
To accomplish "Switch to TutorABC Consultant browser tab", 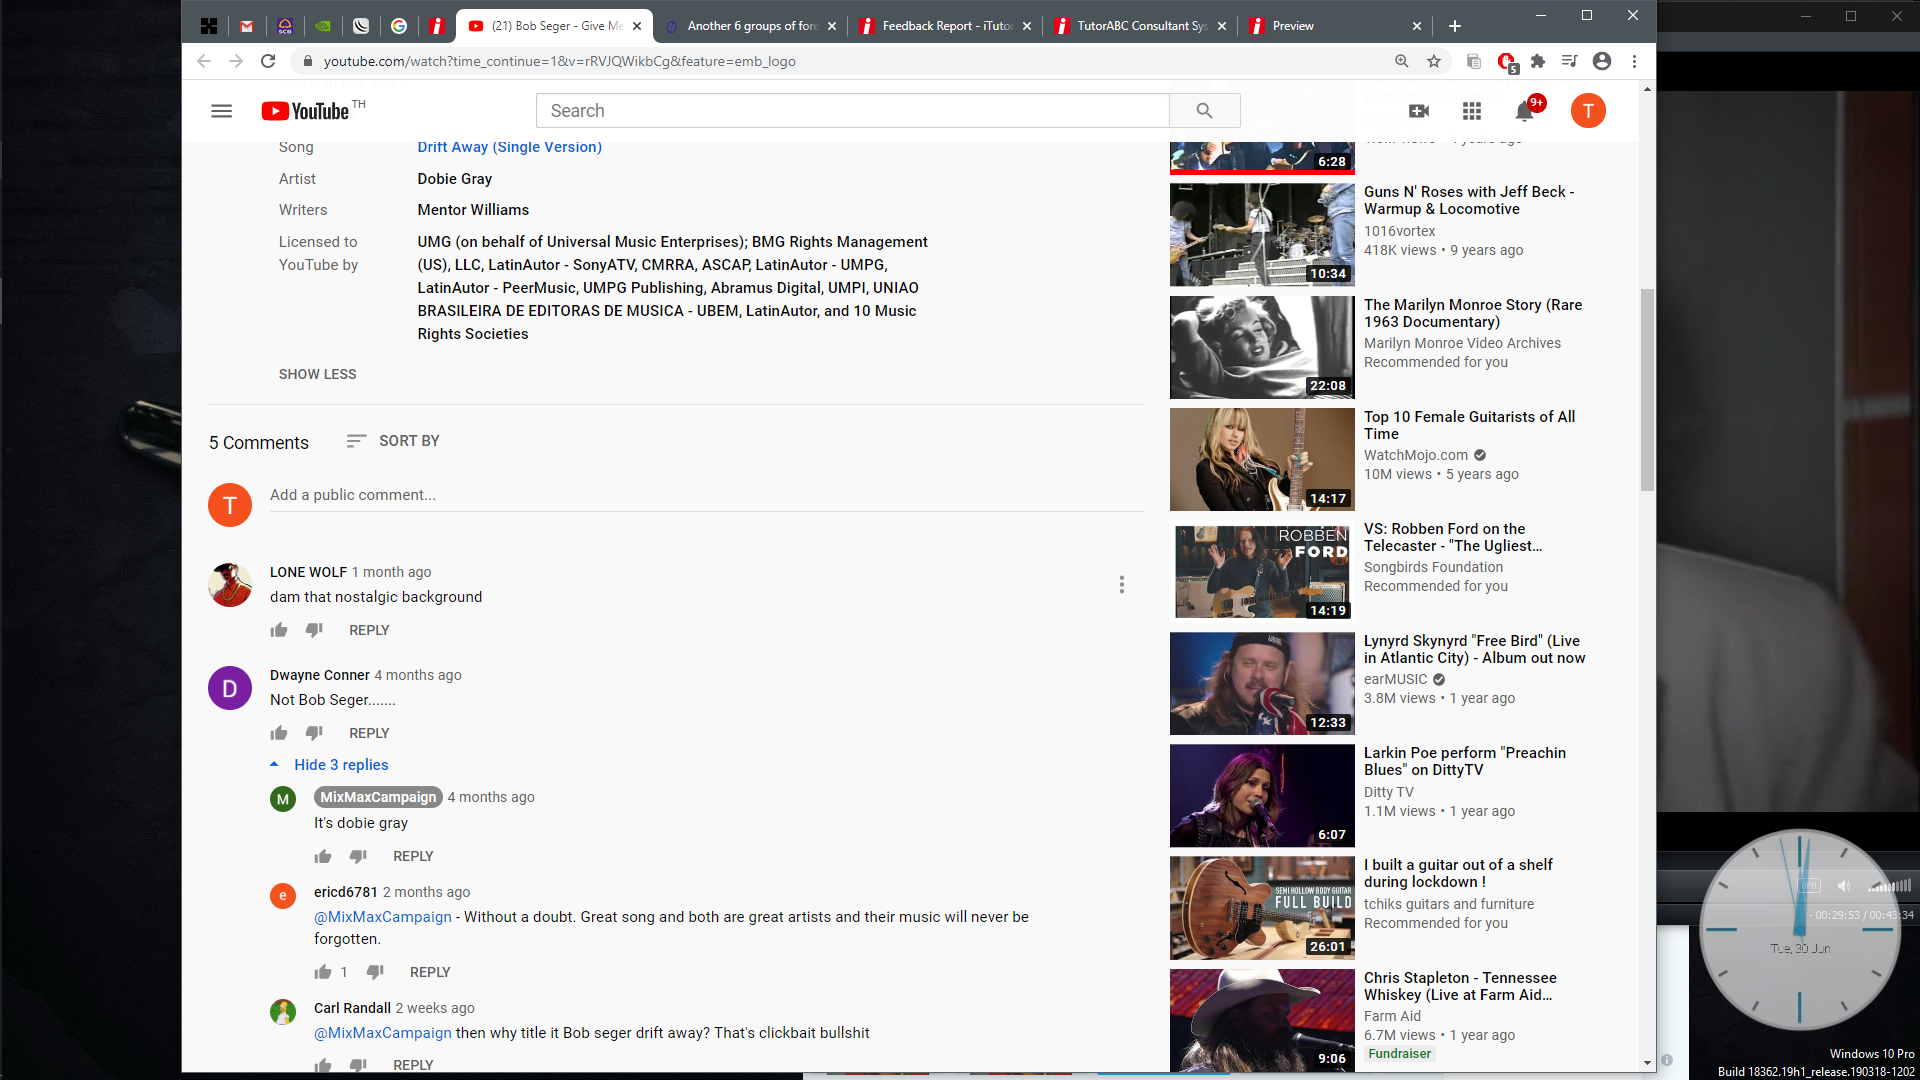I will click(1140, 26).
